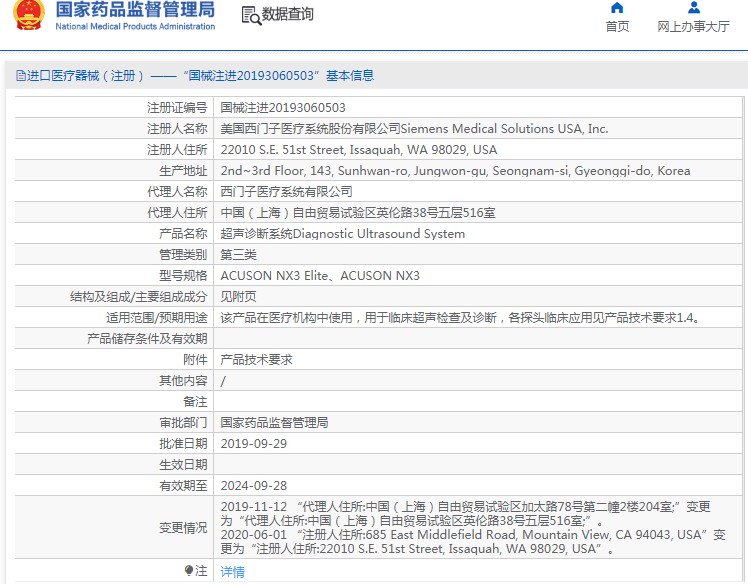This screenshot has height=584, width=748.
Task: Click the 国家药品监督管理局 header title
Action: click(x=135, y=10)
